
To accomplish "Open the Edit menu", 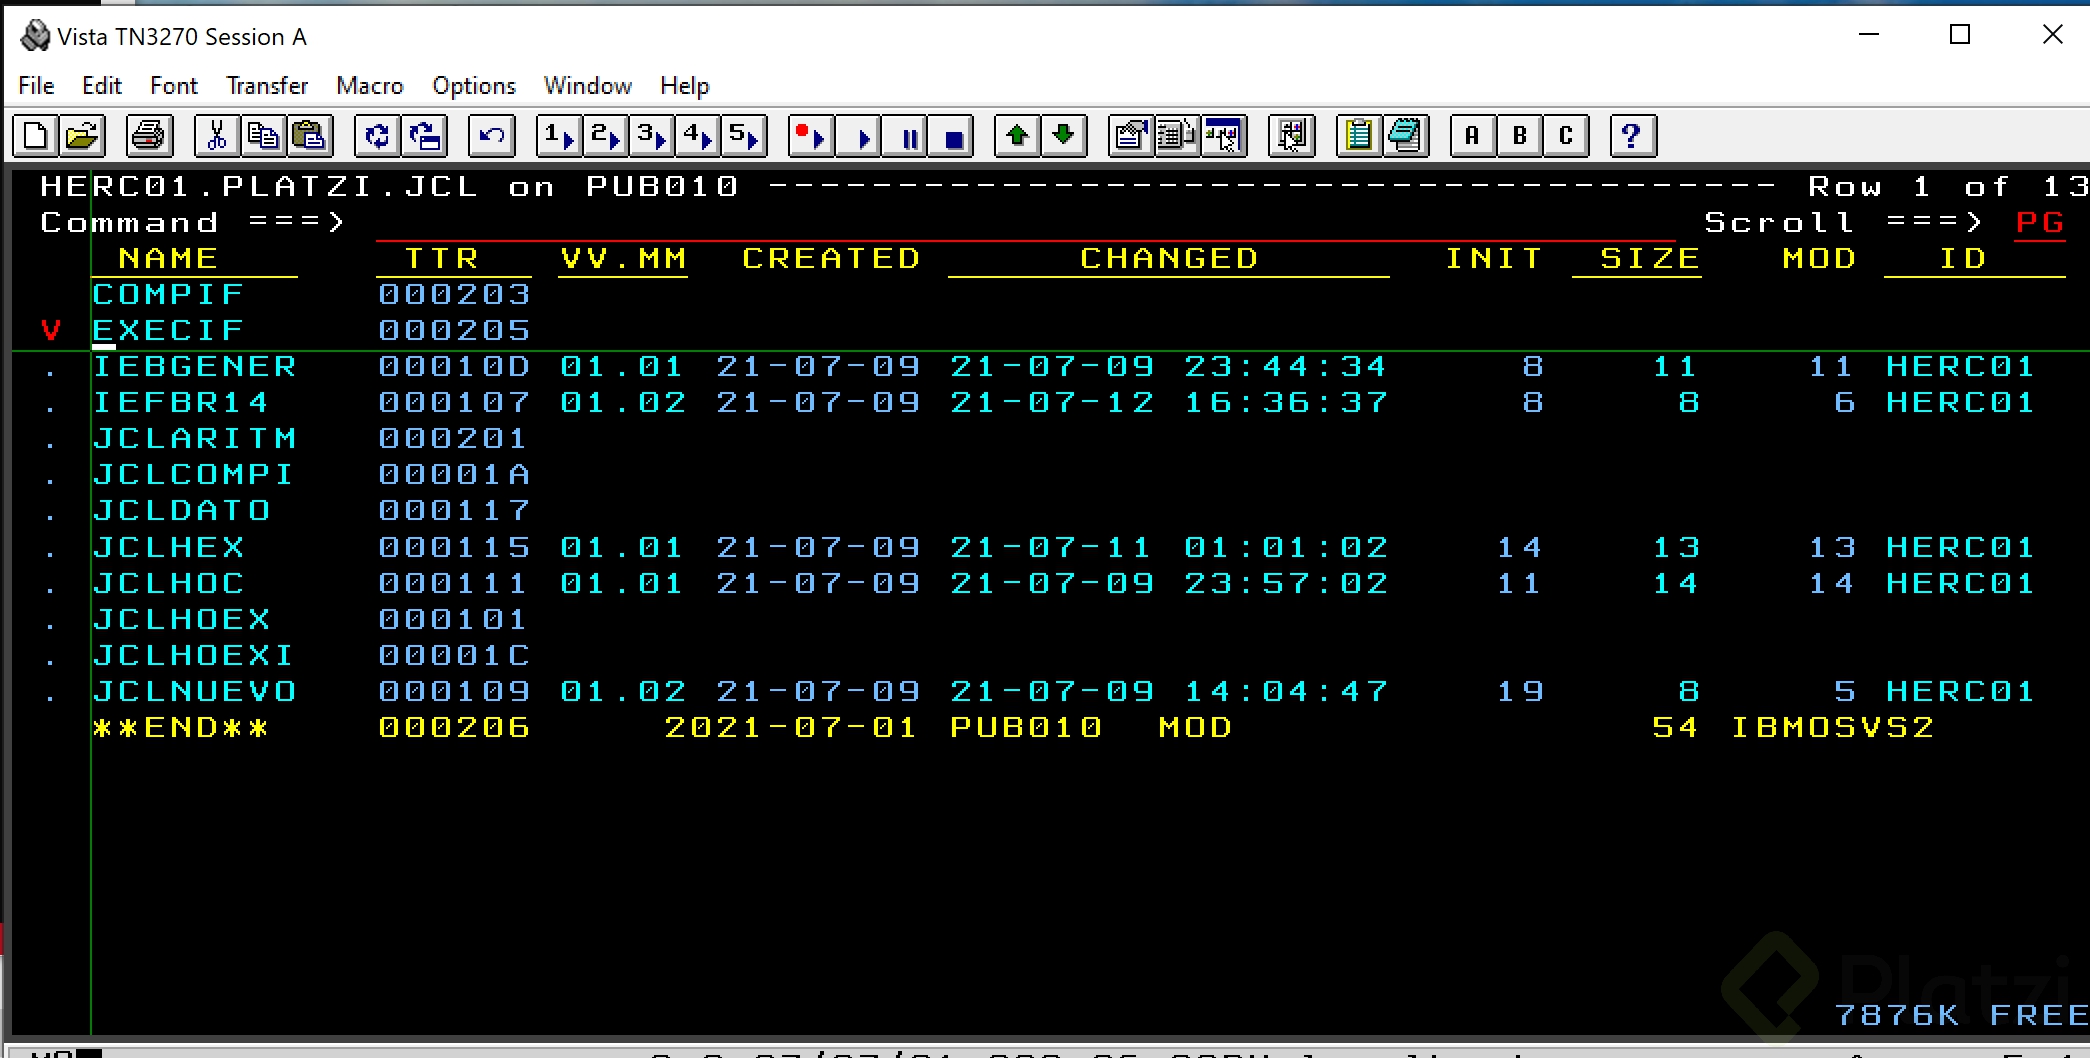I will (x=102, y=86).
